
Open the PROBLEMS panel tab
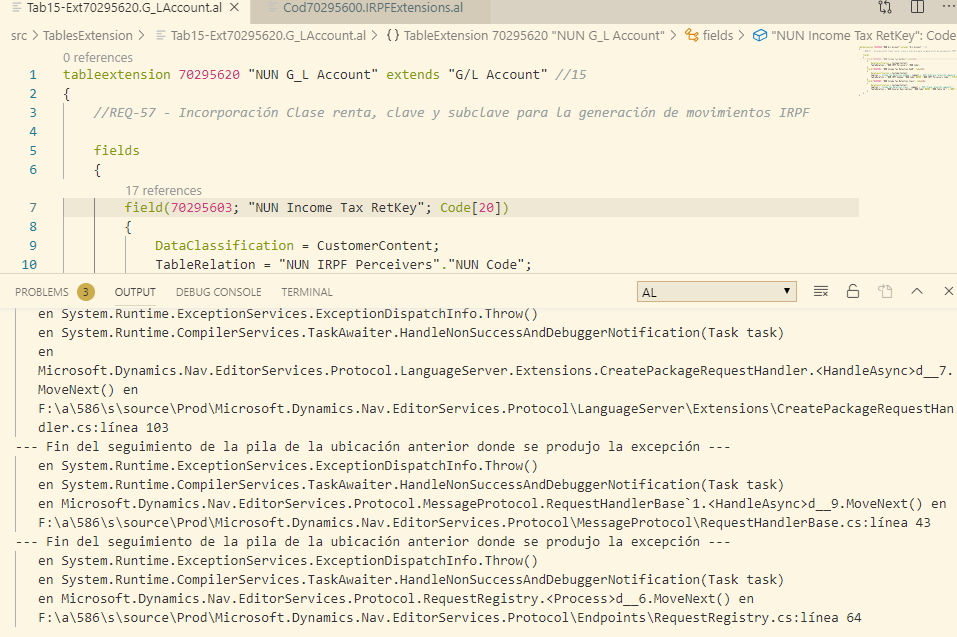(42, 292)
